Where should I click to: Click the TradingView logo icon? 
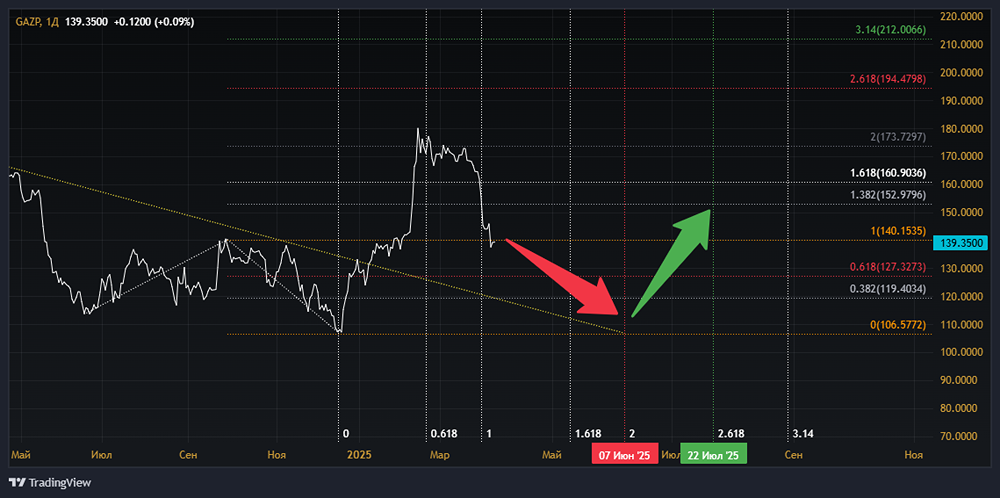[x=17, y=482]
